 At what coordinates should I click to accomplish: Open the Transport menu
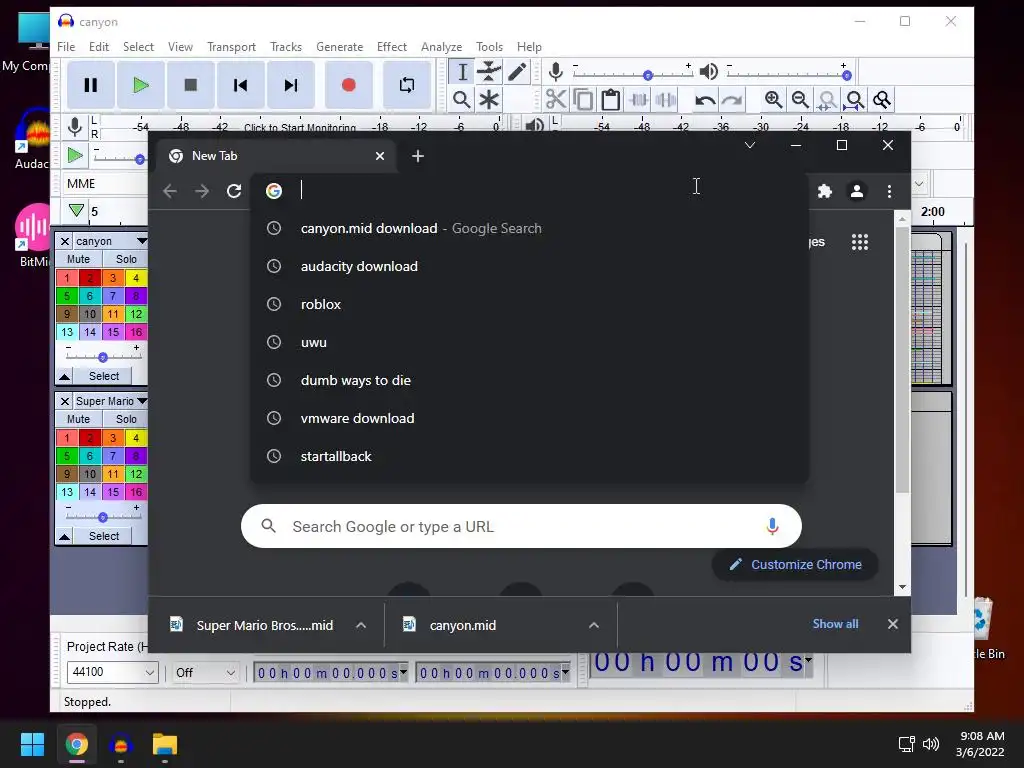tap(231, 47)
